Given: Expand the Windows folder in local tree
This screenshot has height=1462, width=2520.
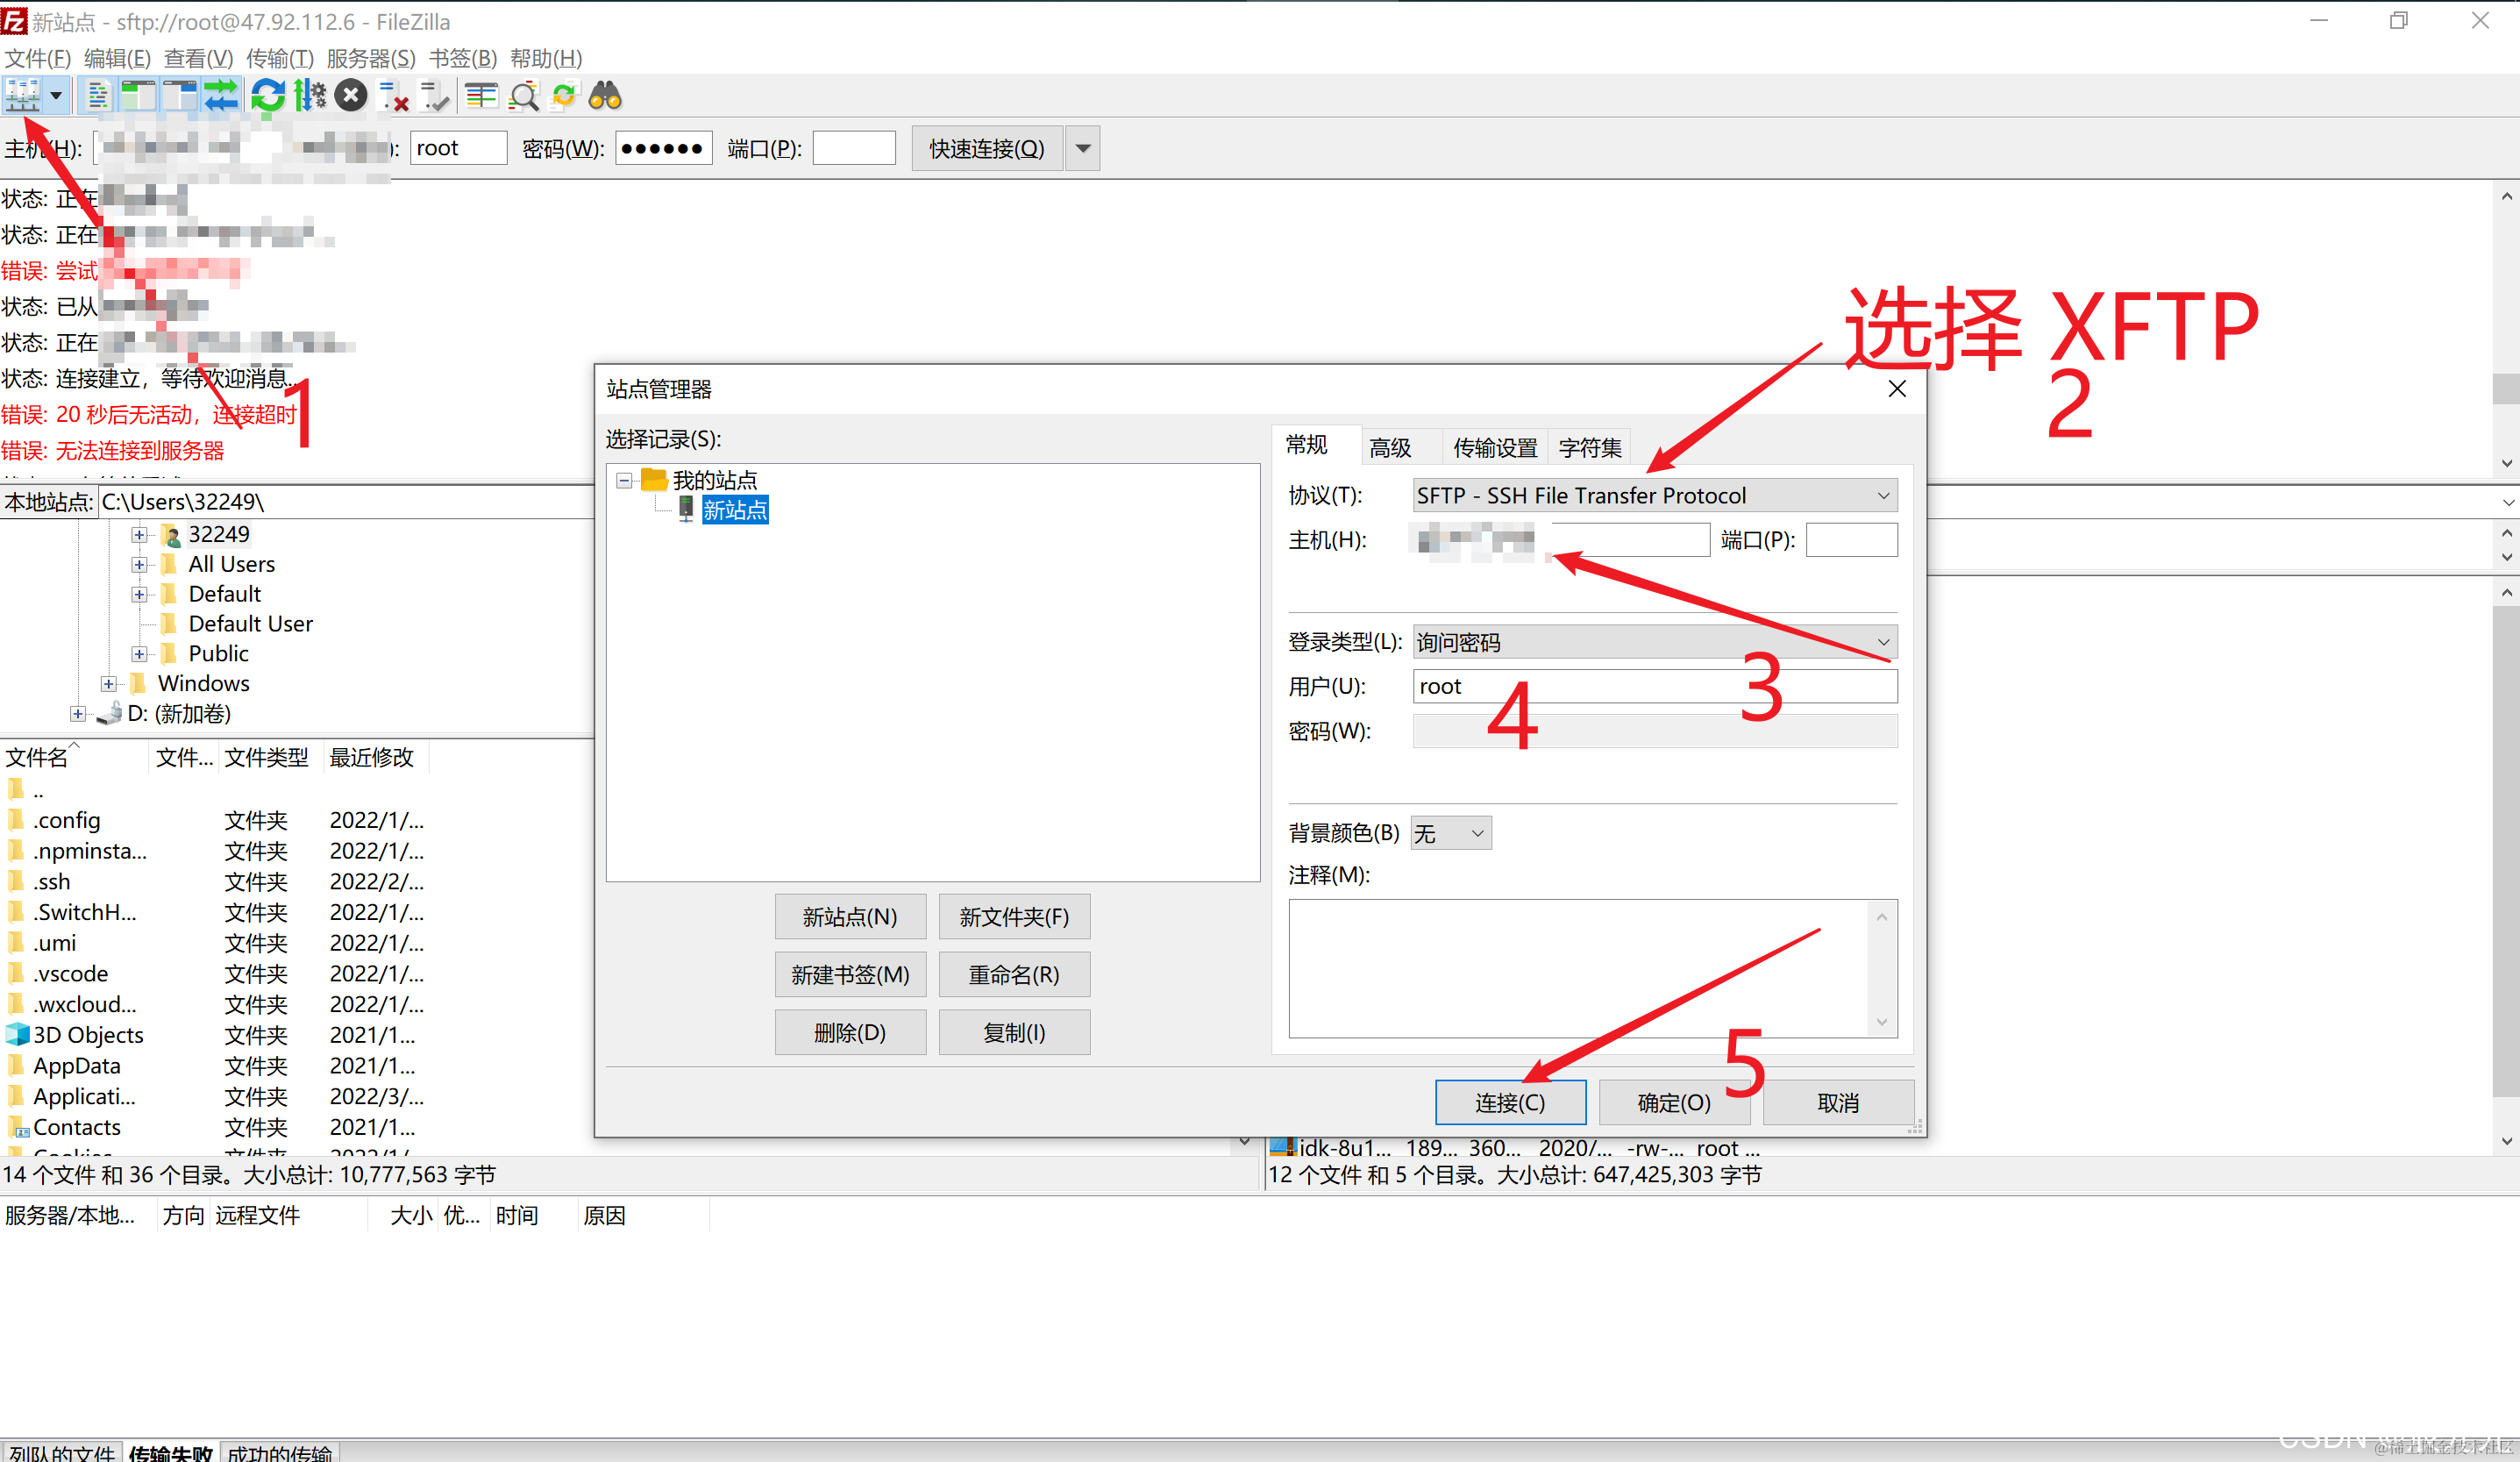Looking at the screenshot, I should (108, 684).
